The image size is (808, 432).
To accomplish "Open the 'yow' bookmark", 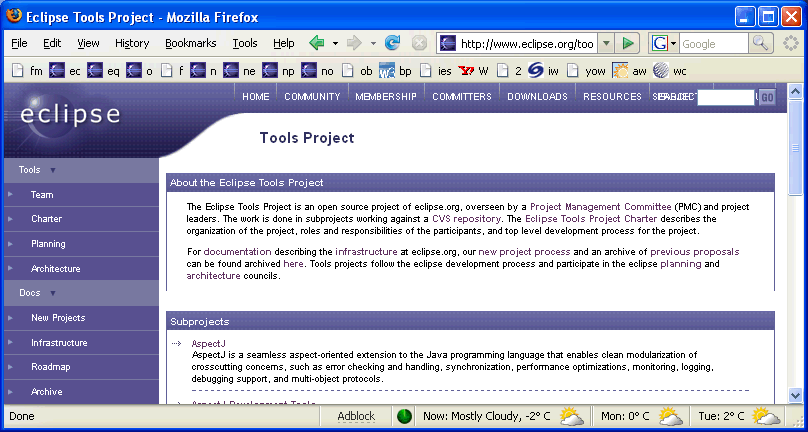I will (586, 71).
